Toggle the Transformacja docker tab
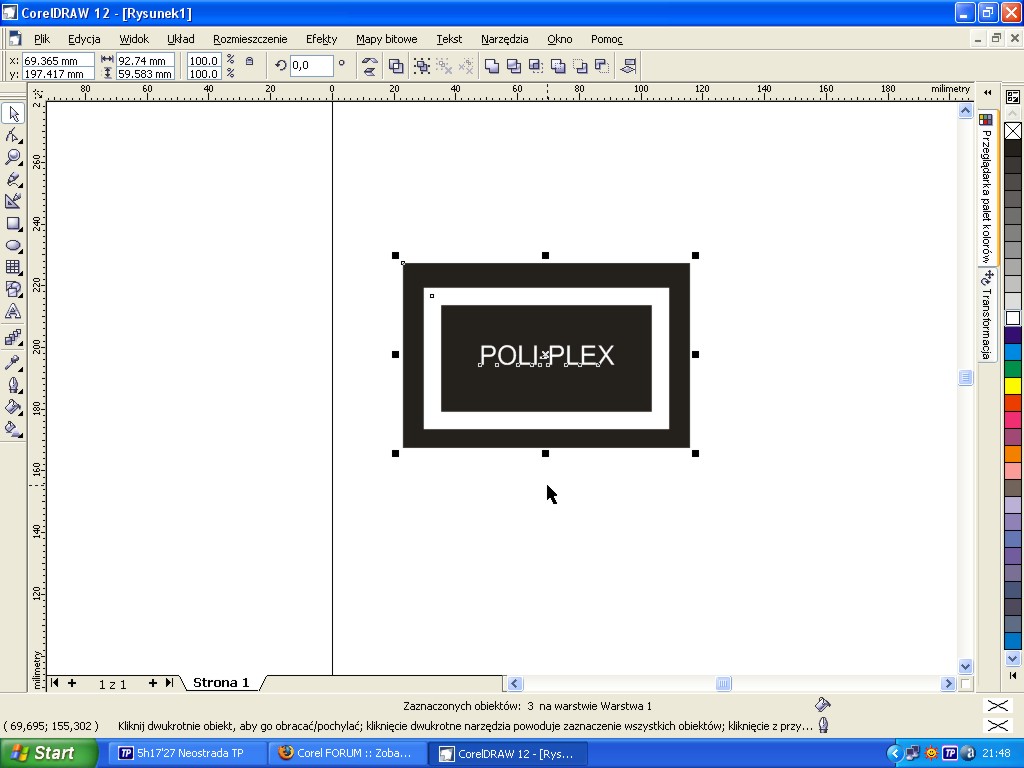The width and height of the screenshot is (1024, 768). click(986, 316)
